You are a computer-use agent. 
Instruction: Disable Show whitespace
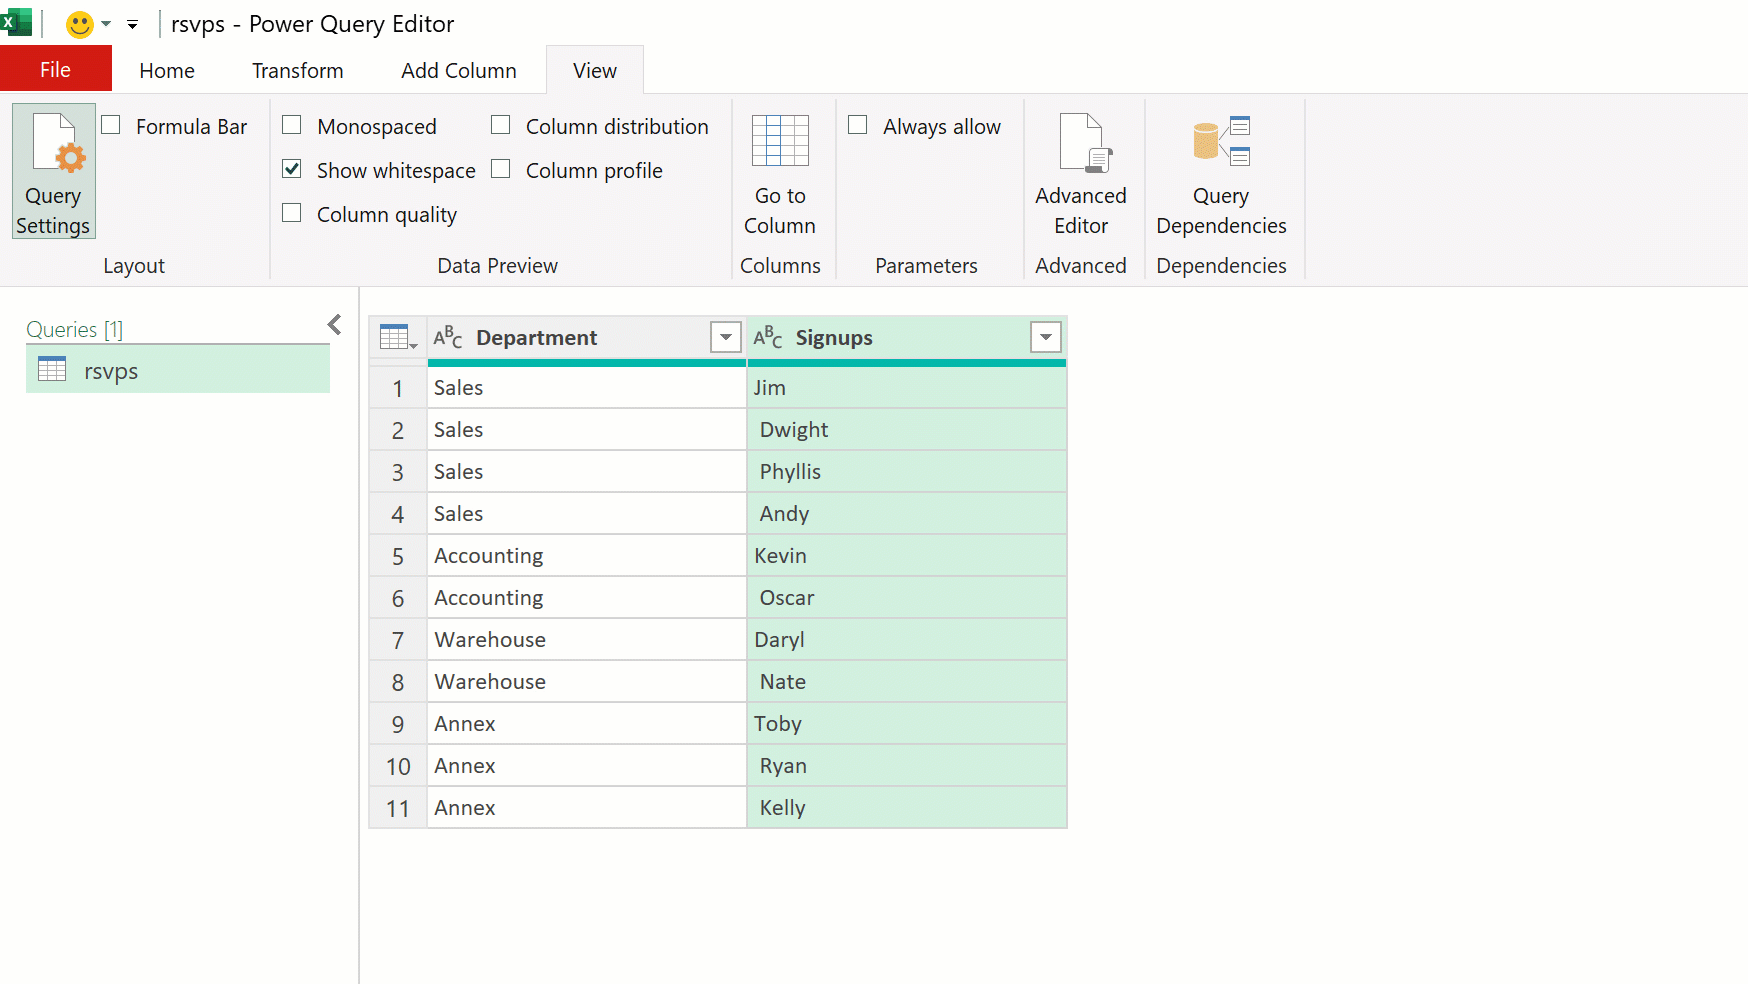pos(291,169)
